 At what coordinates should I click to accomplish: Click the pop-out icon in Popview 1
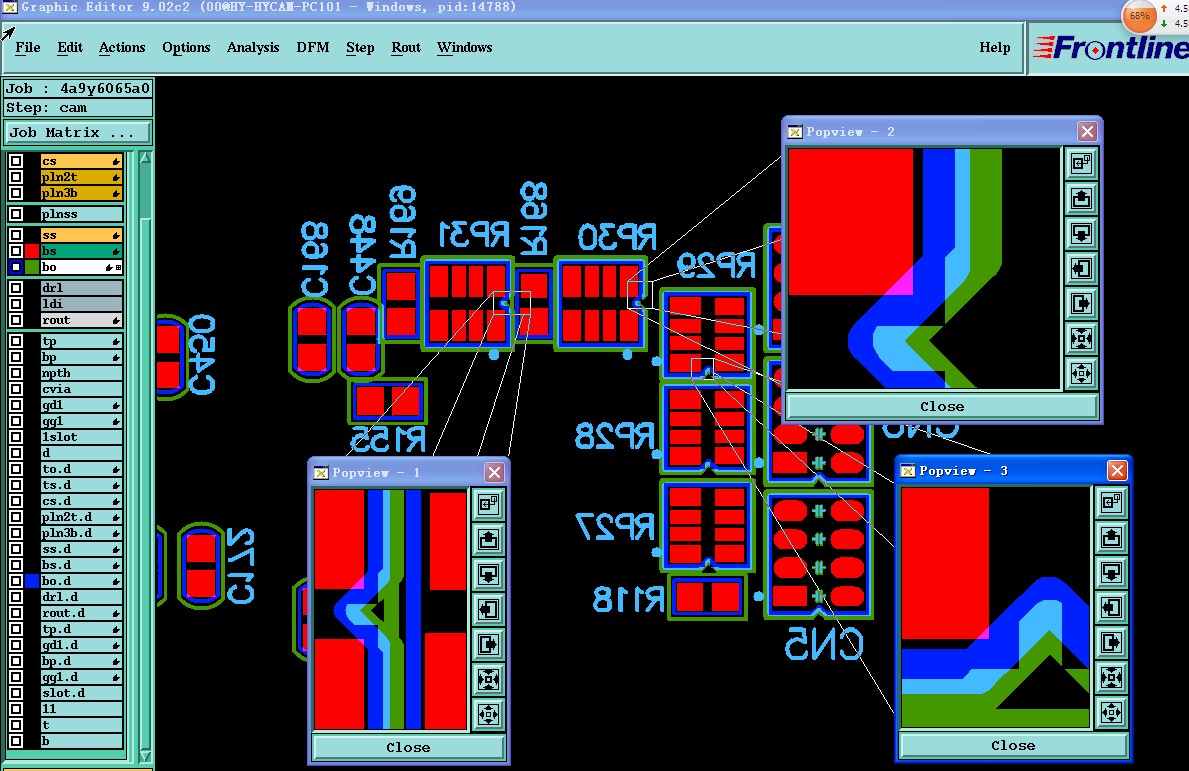tap(488, 504)
